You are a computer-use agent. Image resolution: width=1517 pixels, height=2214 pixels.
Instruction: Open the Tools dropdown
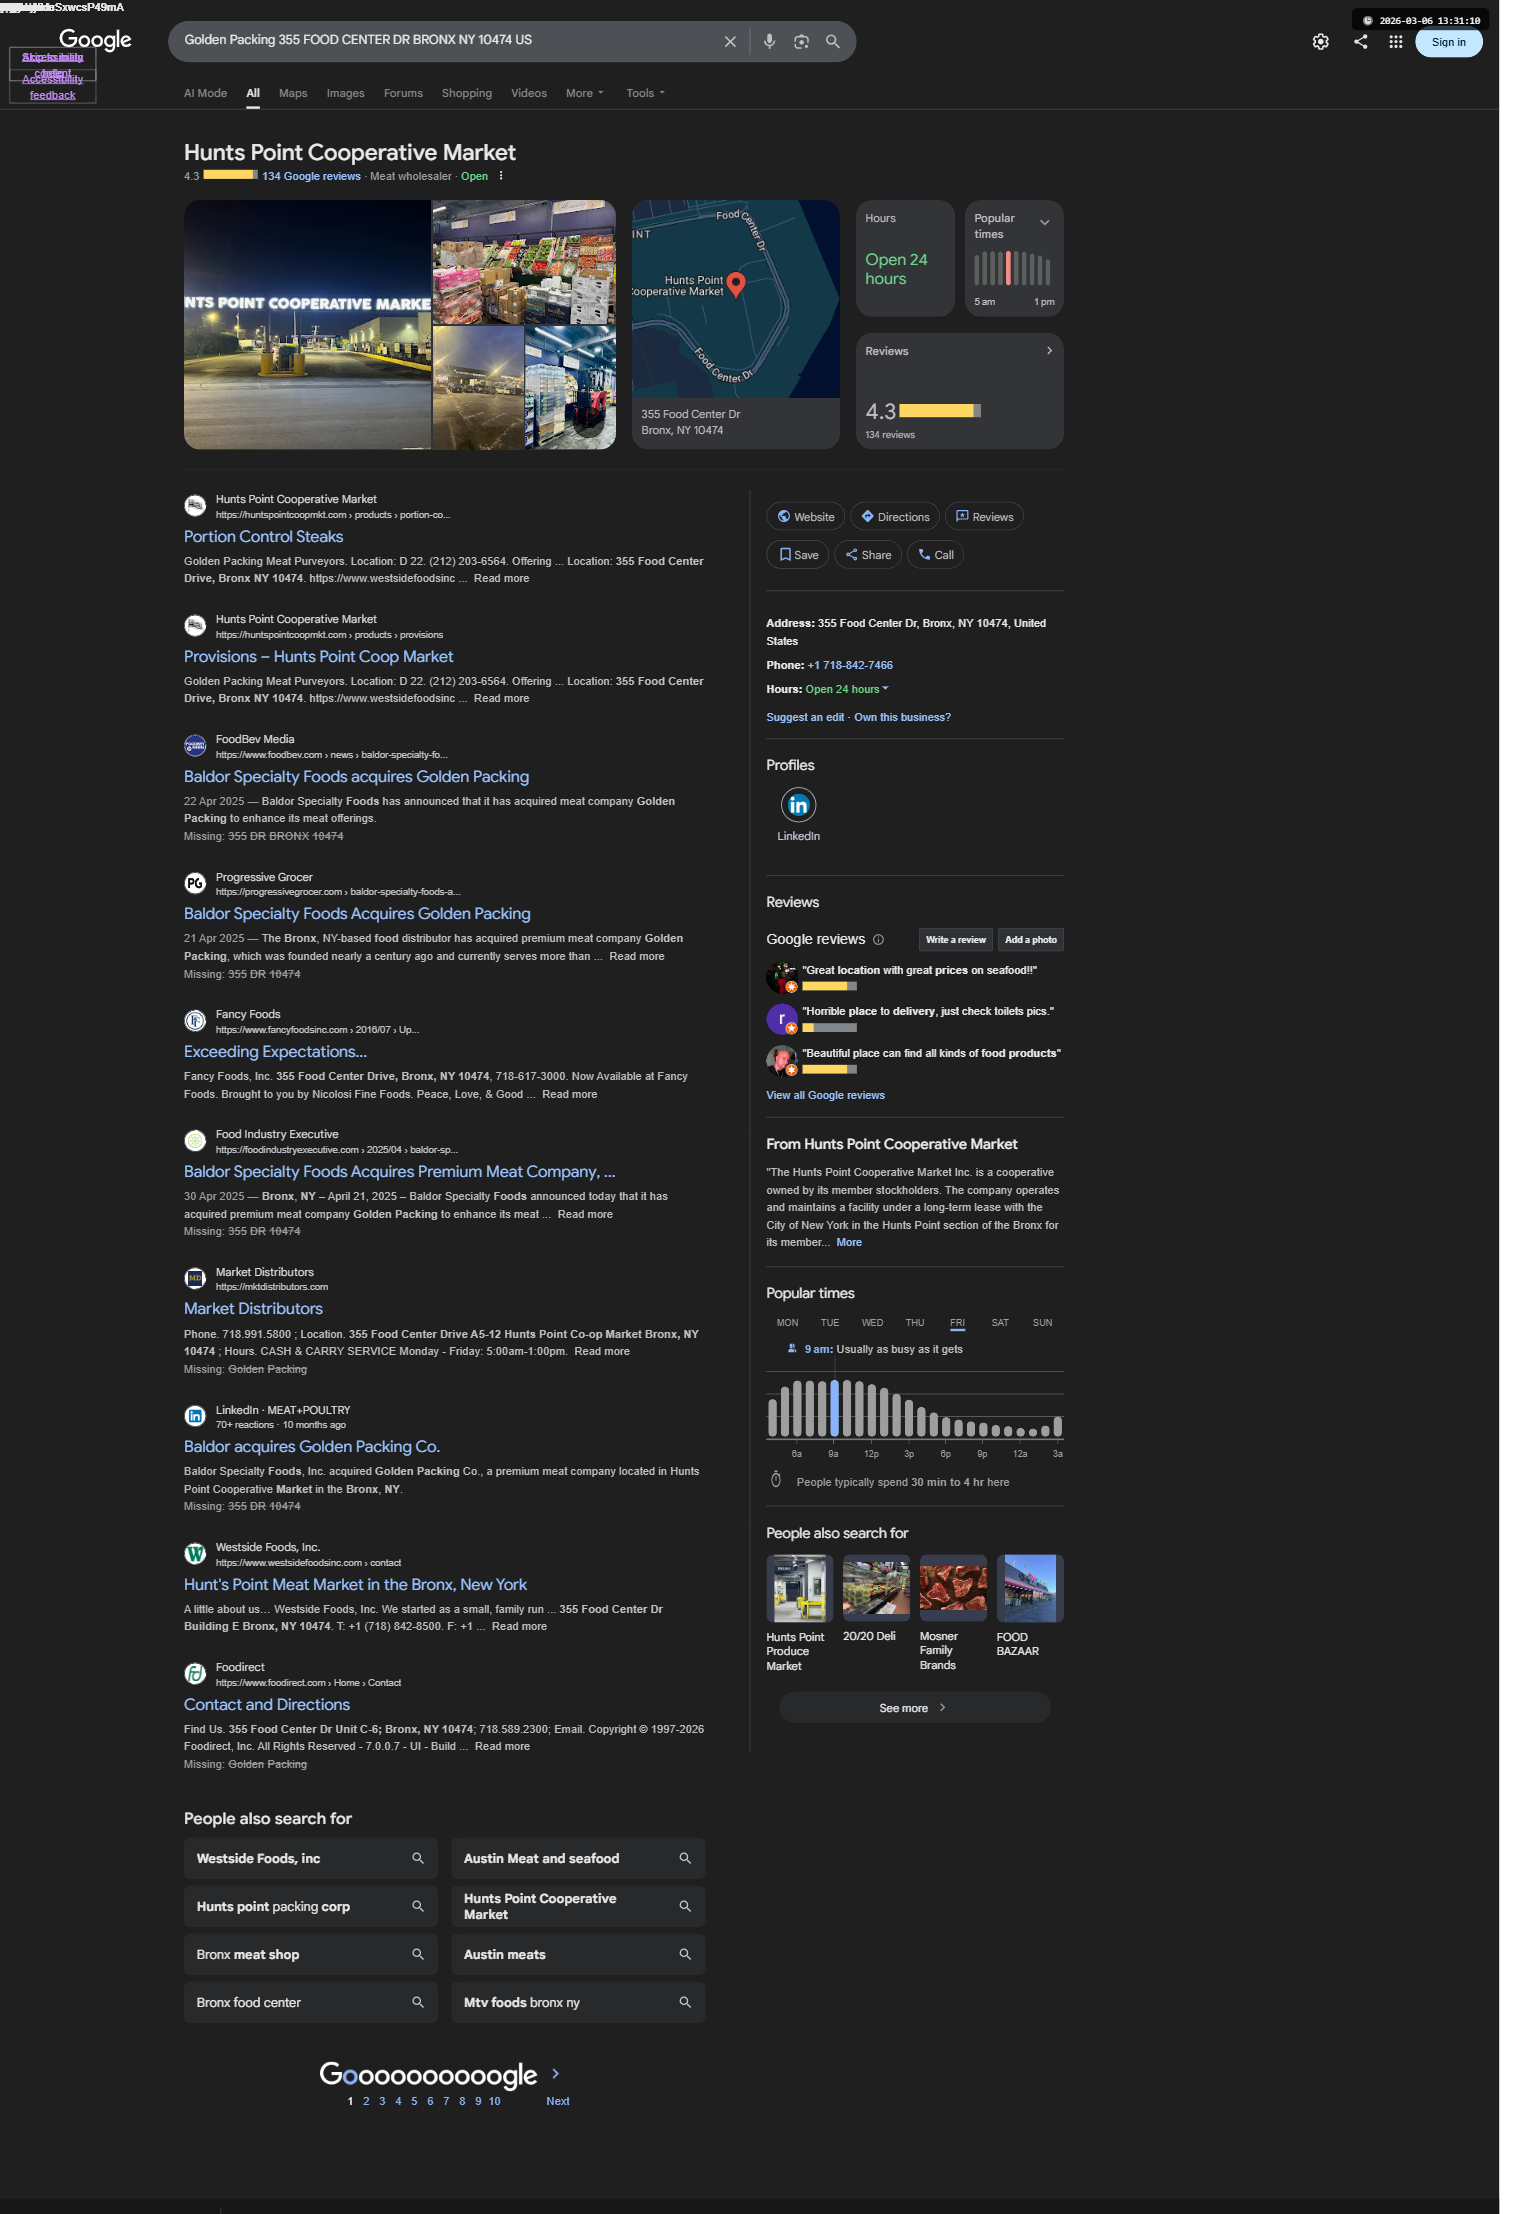pyautogui.click(x=645, y=93)
